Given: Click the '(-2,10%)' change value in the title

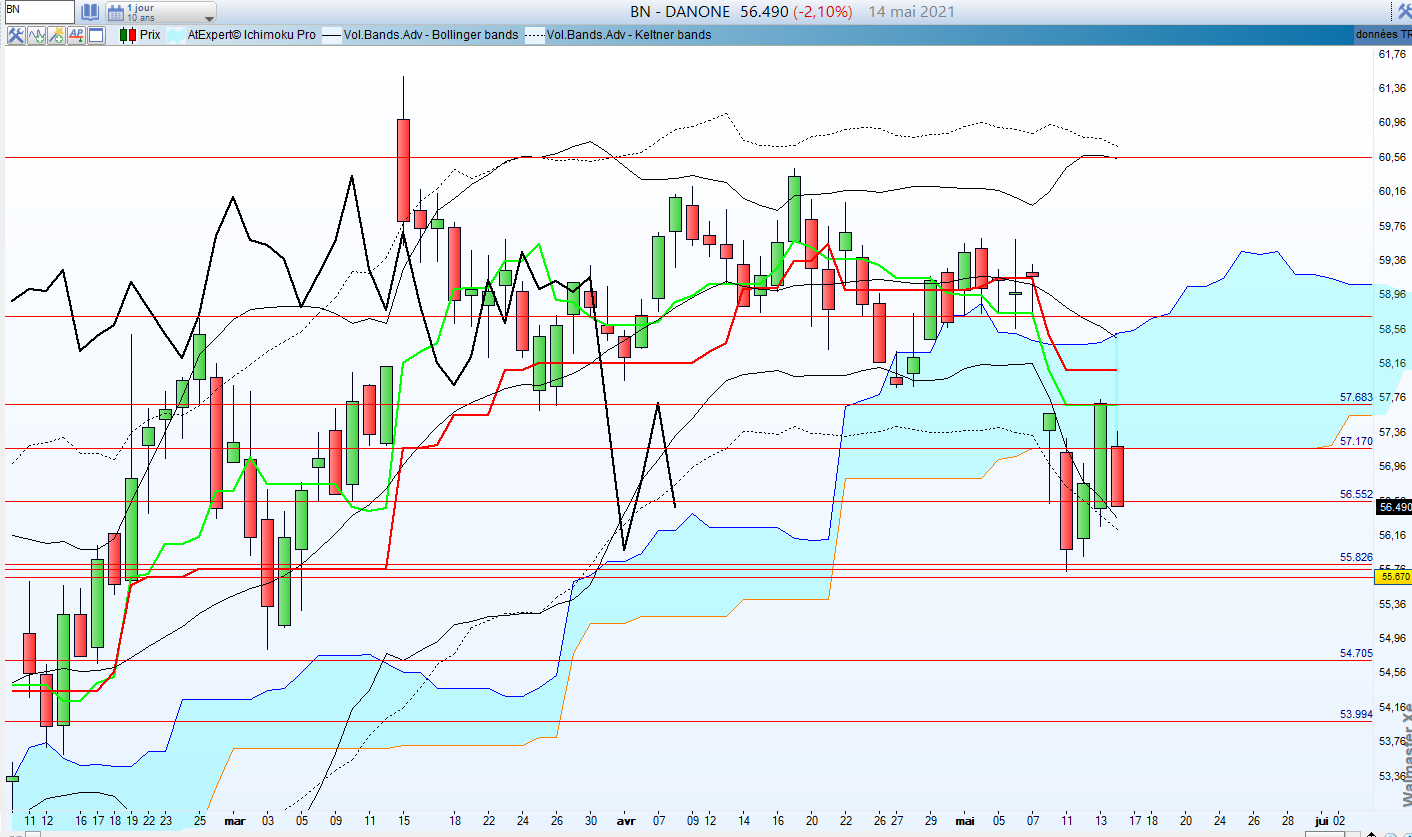Looking at the screenshot, I should [822, 12].
